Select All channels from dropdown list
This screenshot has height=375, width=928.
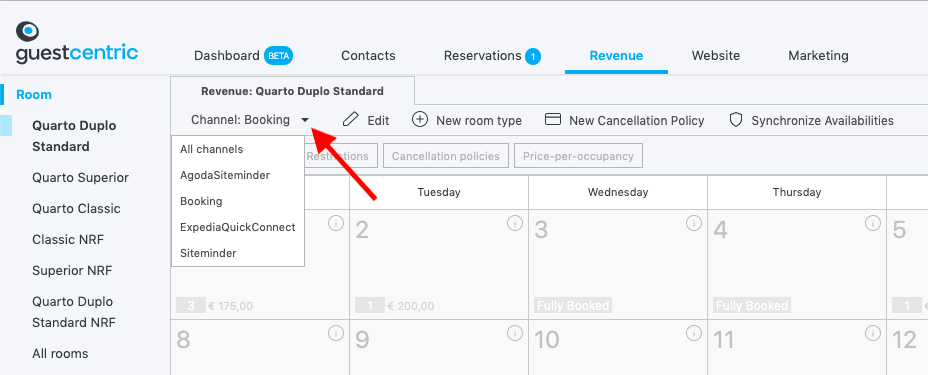[211, 149]
